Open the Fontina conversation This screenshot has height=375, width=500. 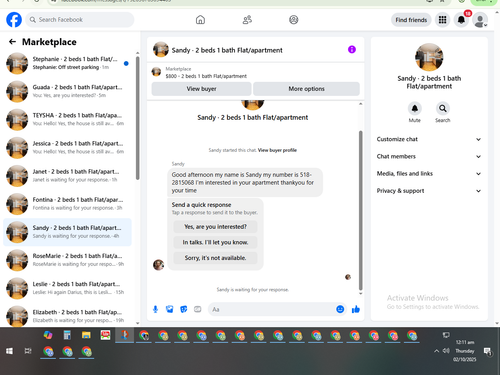tap(67, 204)
